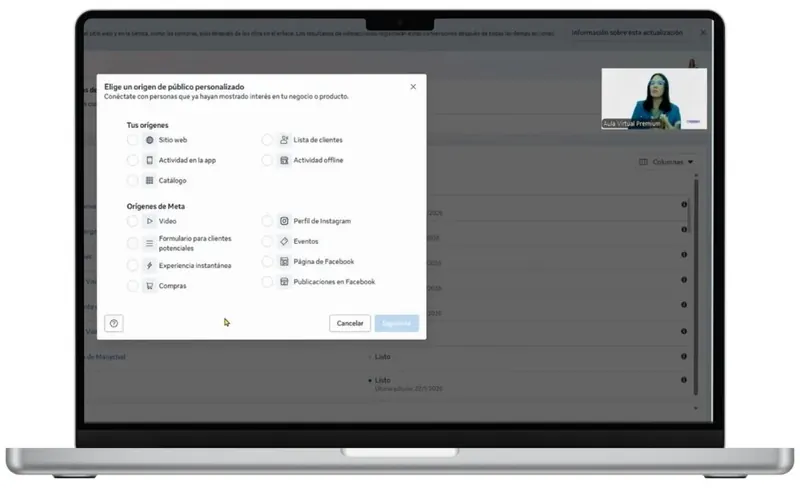The image size is (800, 488).
Task: Select the Video radio button
Action: [132, 221]
